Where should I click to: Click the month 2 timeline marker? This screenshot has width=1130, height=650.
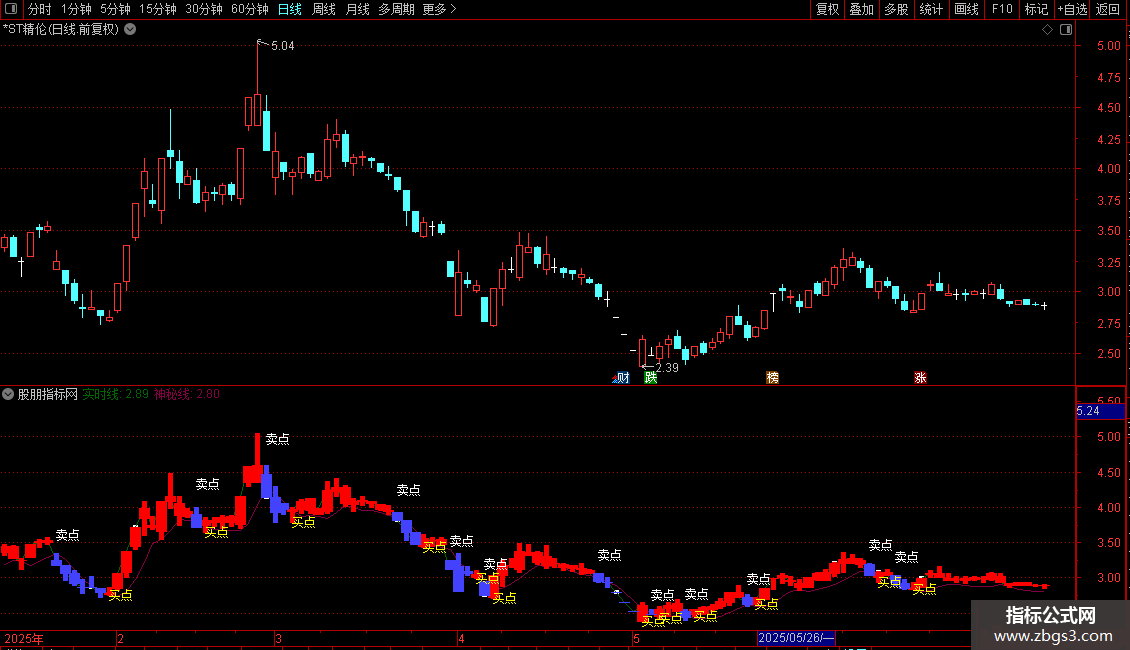[120, 638]
